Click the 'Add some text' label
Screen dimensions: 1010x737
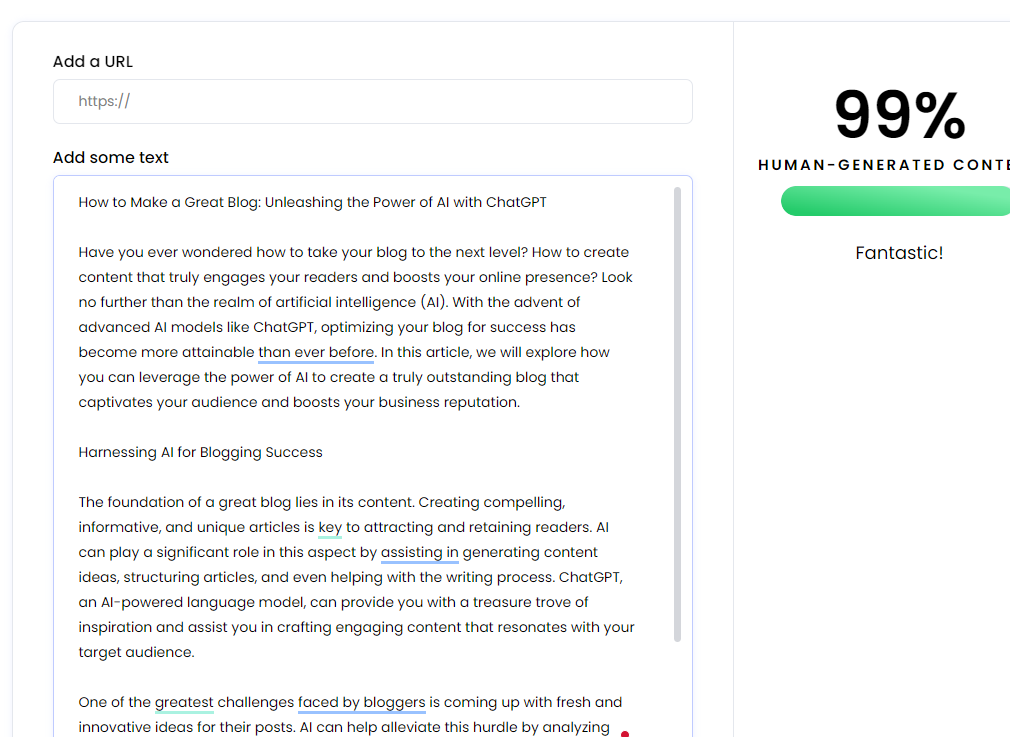click(x=111, y=158)
